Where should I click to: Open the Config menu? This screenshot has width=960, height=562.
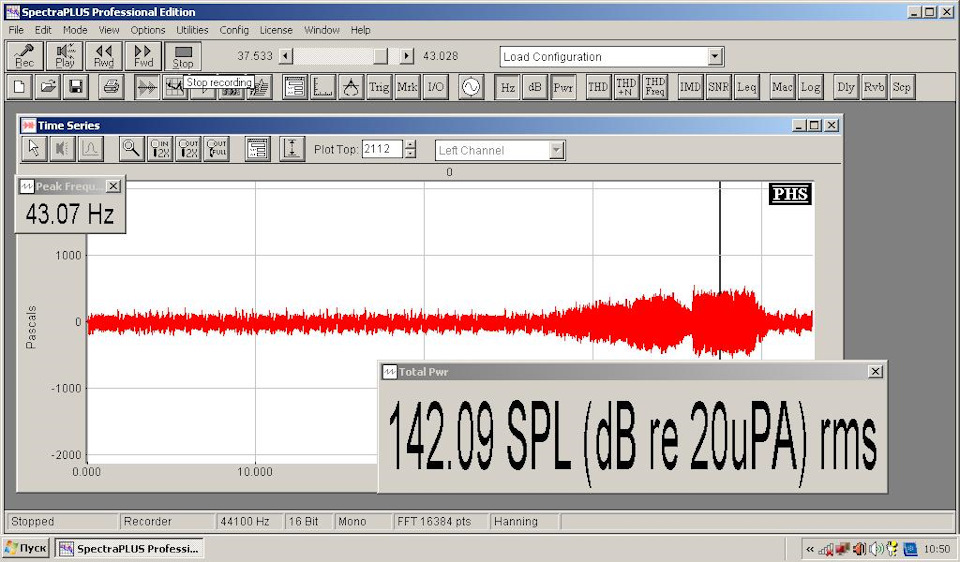click(234, 30)
